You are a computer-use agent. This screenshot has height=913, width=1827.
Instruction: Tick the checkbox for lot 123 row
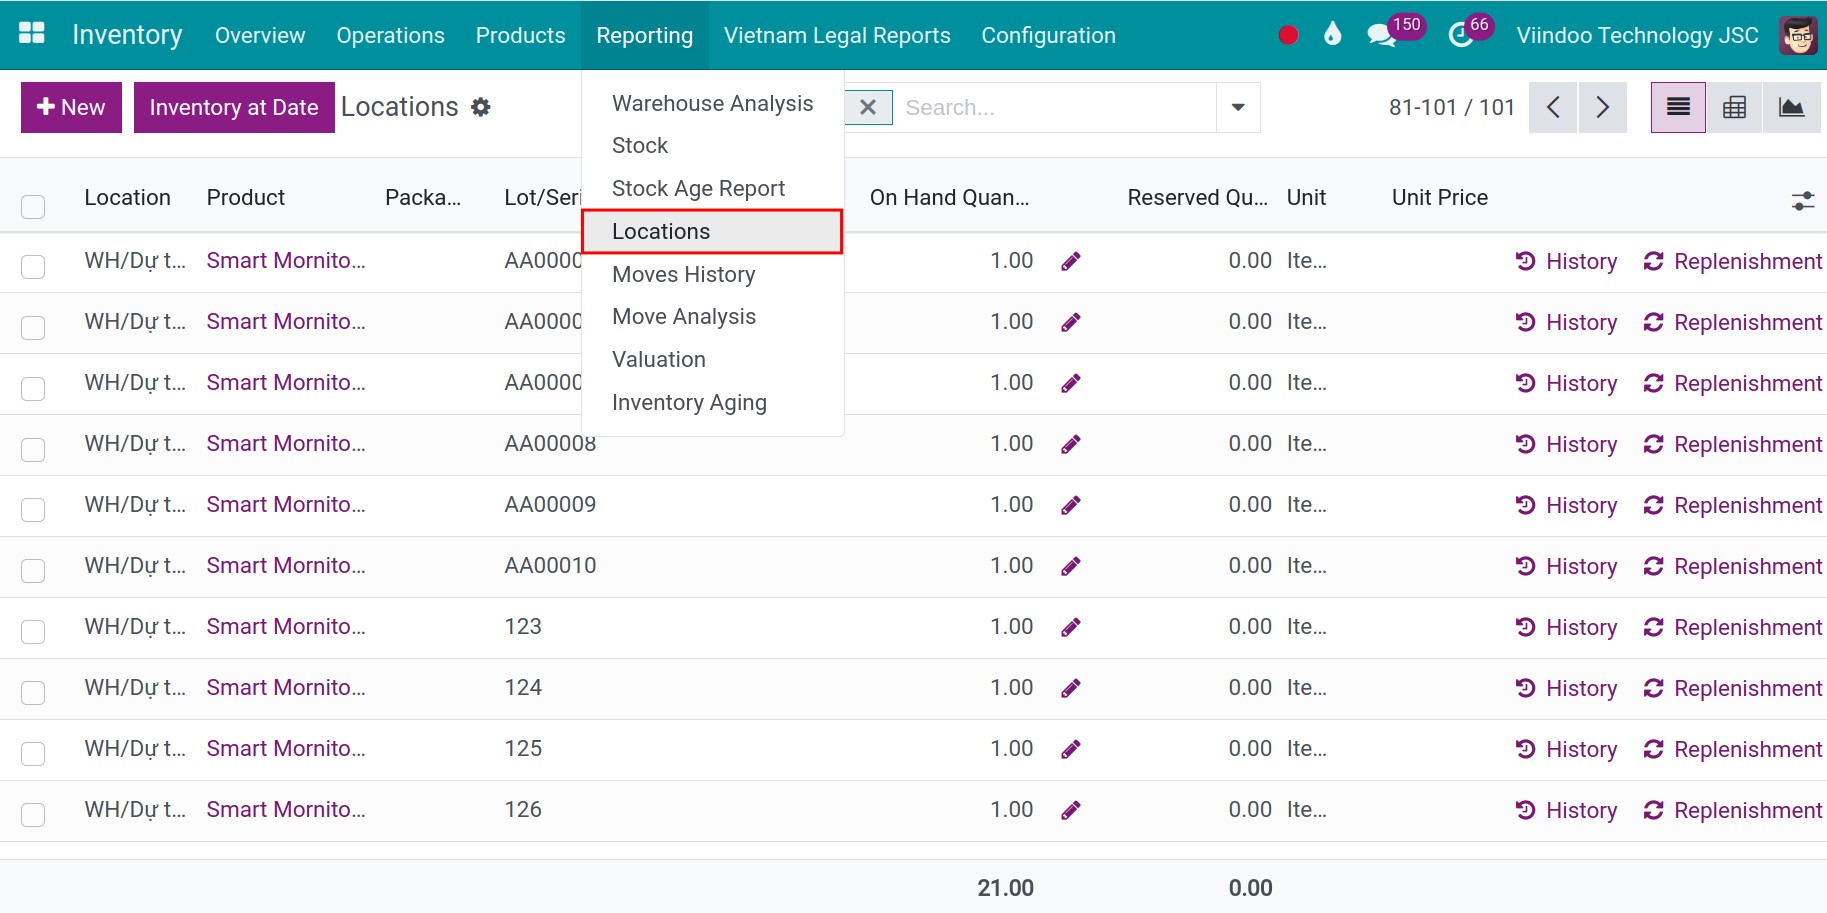(x=33, y=632)
